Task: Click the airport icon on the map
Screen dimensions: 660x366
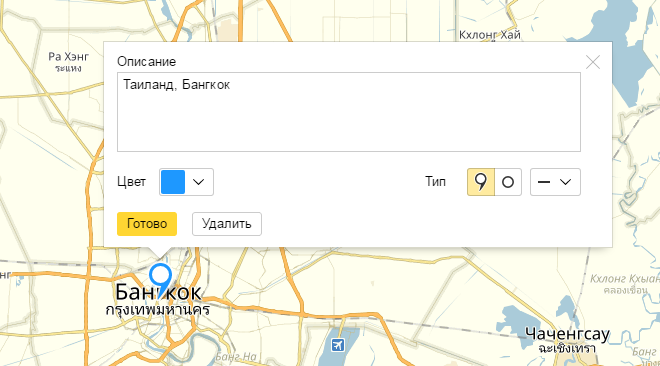Action: [x=338, y=345]
